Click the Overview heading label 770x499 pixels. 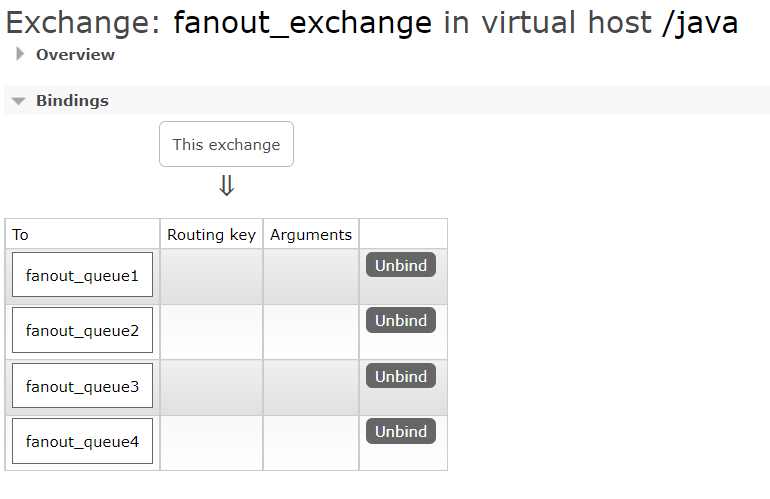tap(75, 55)
